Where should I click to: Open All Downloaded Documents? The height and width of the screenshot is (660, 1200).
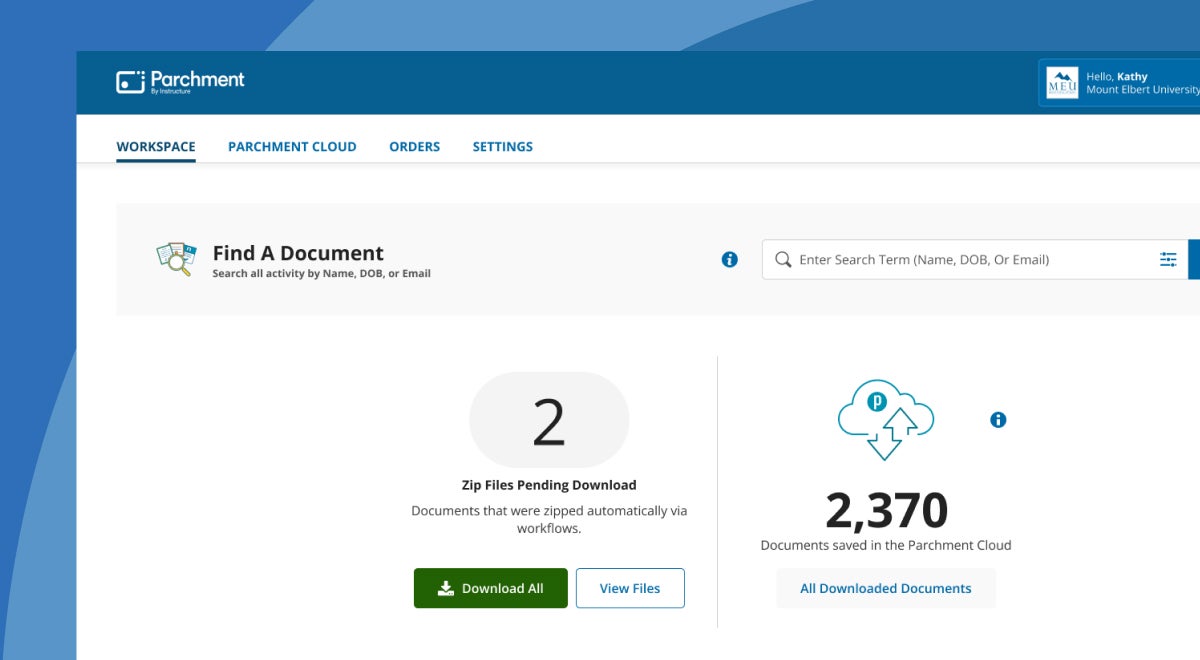coord(885,588)
